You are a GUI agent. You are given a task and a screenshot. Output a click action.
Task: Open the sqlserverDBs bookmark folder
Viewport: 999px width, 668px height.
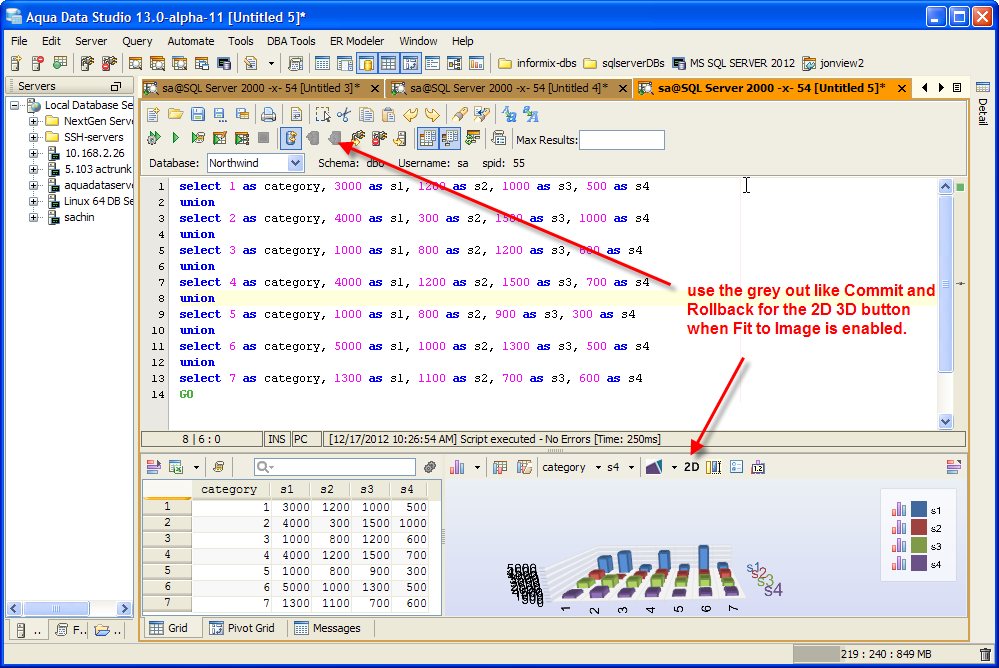pyautogui.click(x=624, y=63)
